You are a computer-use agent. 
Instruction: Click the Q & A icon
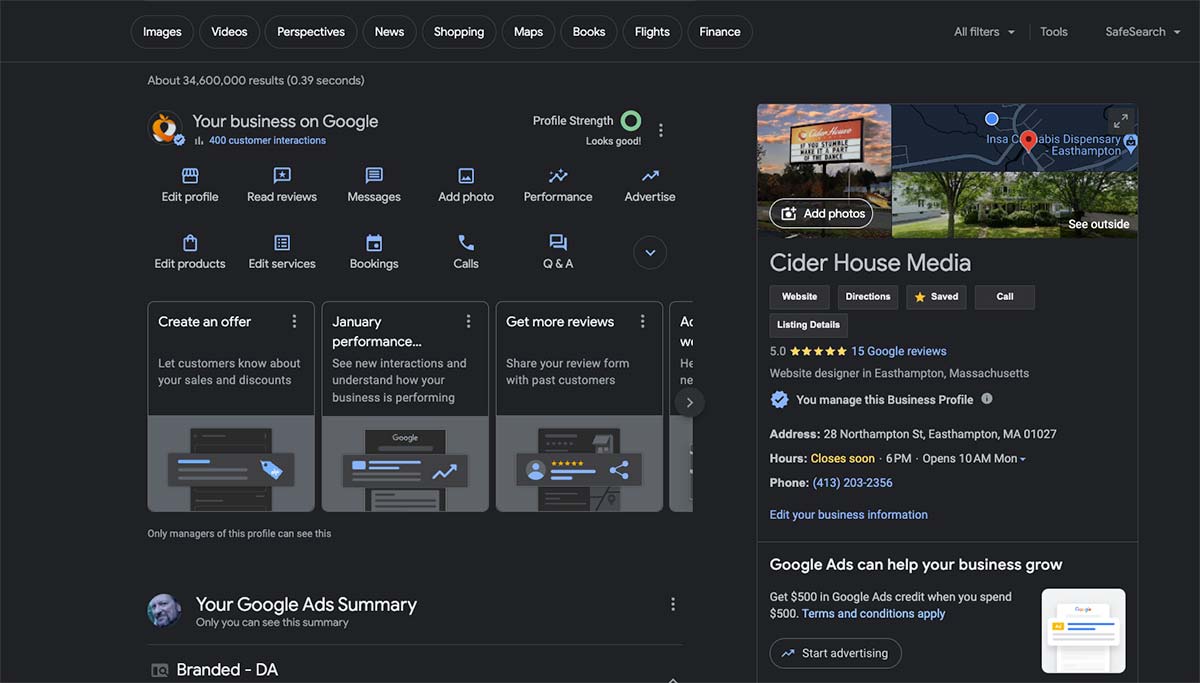click(x=558, y=243)
